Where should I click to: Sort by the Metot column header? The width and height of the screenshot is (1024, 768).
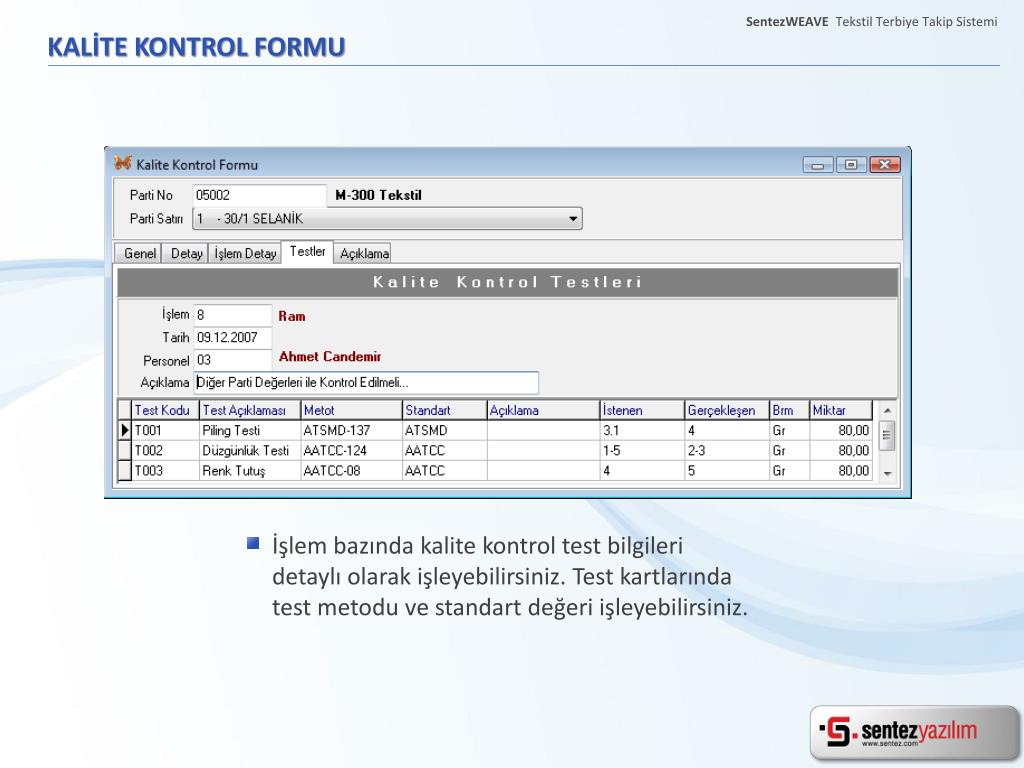pyautogui.click(x=351, y=410)
